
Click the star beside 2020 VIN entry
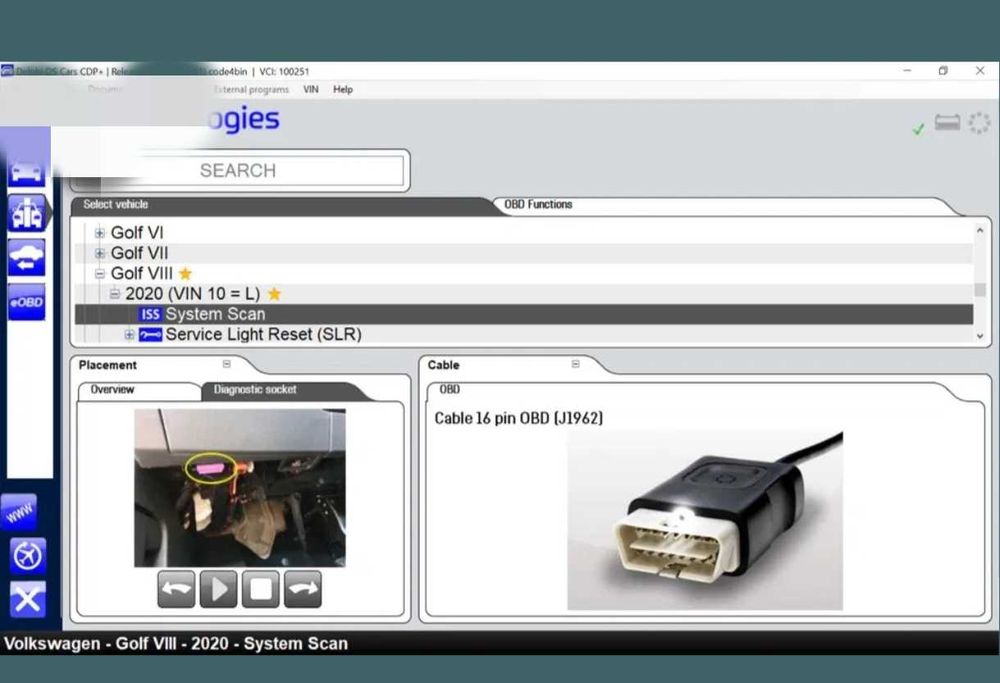(274, 294)
